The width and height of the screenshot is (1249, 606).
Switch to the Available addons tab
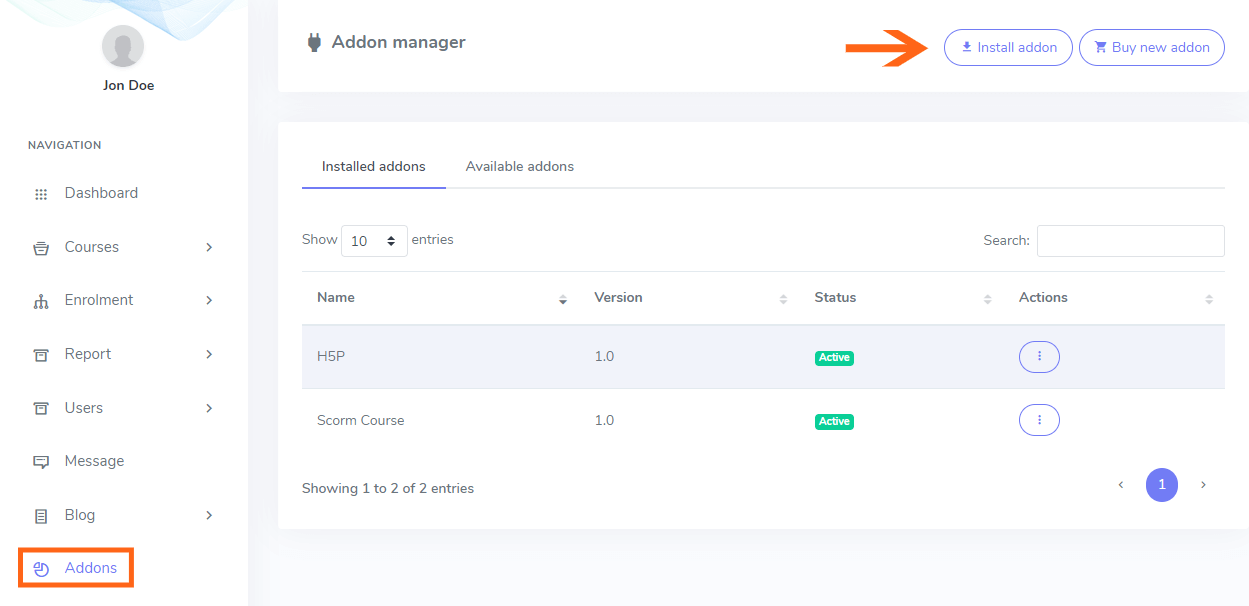519,166
